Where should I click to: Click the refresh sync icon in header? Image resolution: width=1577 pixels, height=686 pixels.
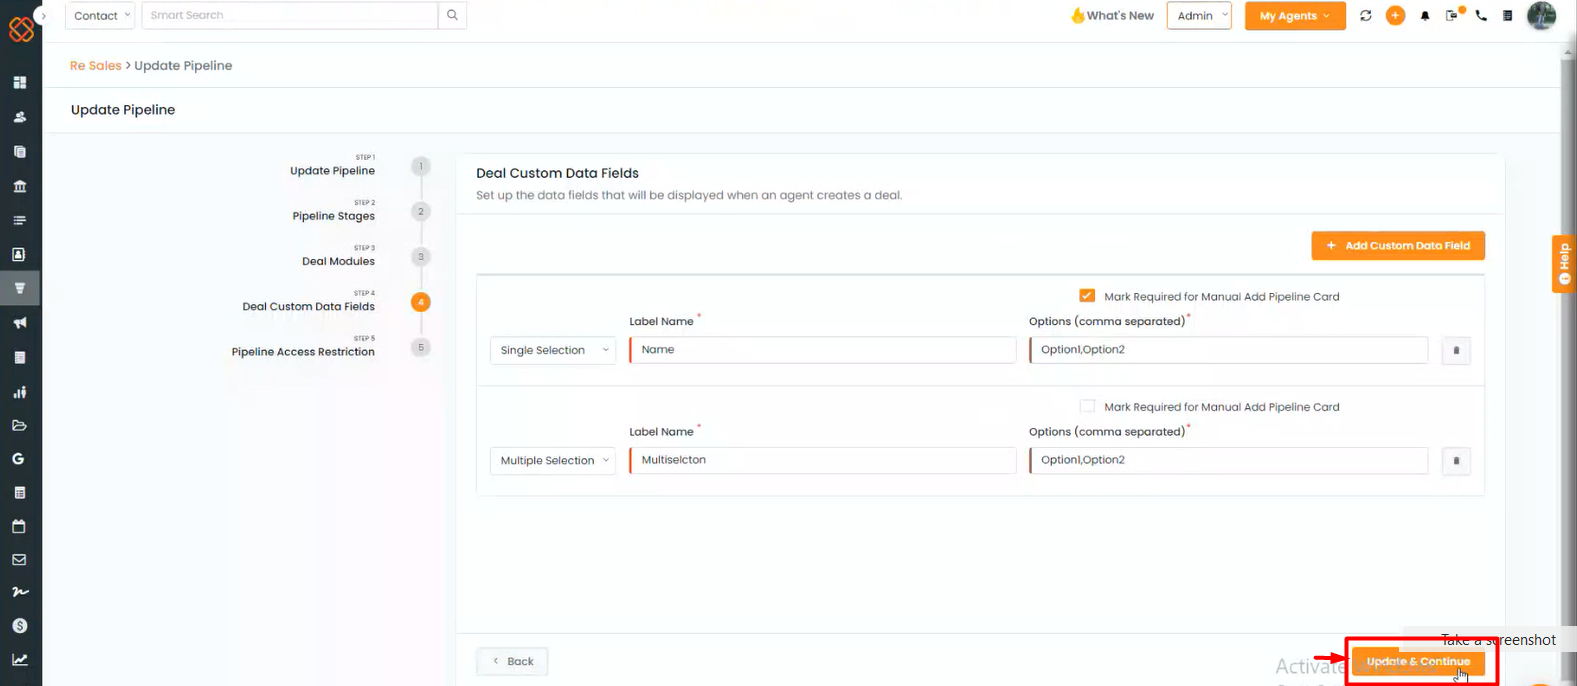[1365, 16]
